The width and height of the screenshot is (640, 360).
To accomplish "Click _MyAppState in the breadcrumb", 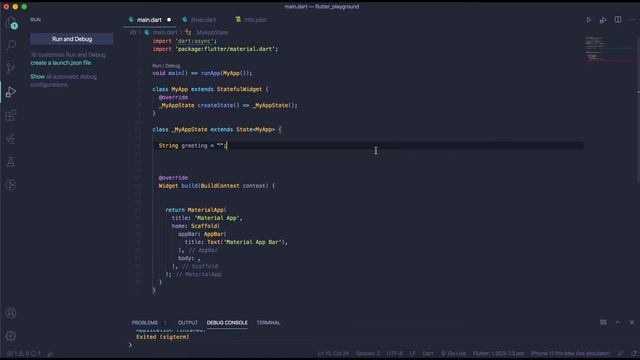I will point(211,32).
